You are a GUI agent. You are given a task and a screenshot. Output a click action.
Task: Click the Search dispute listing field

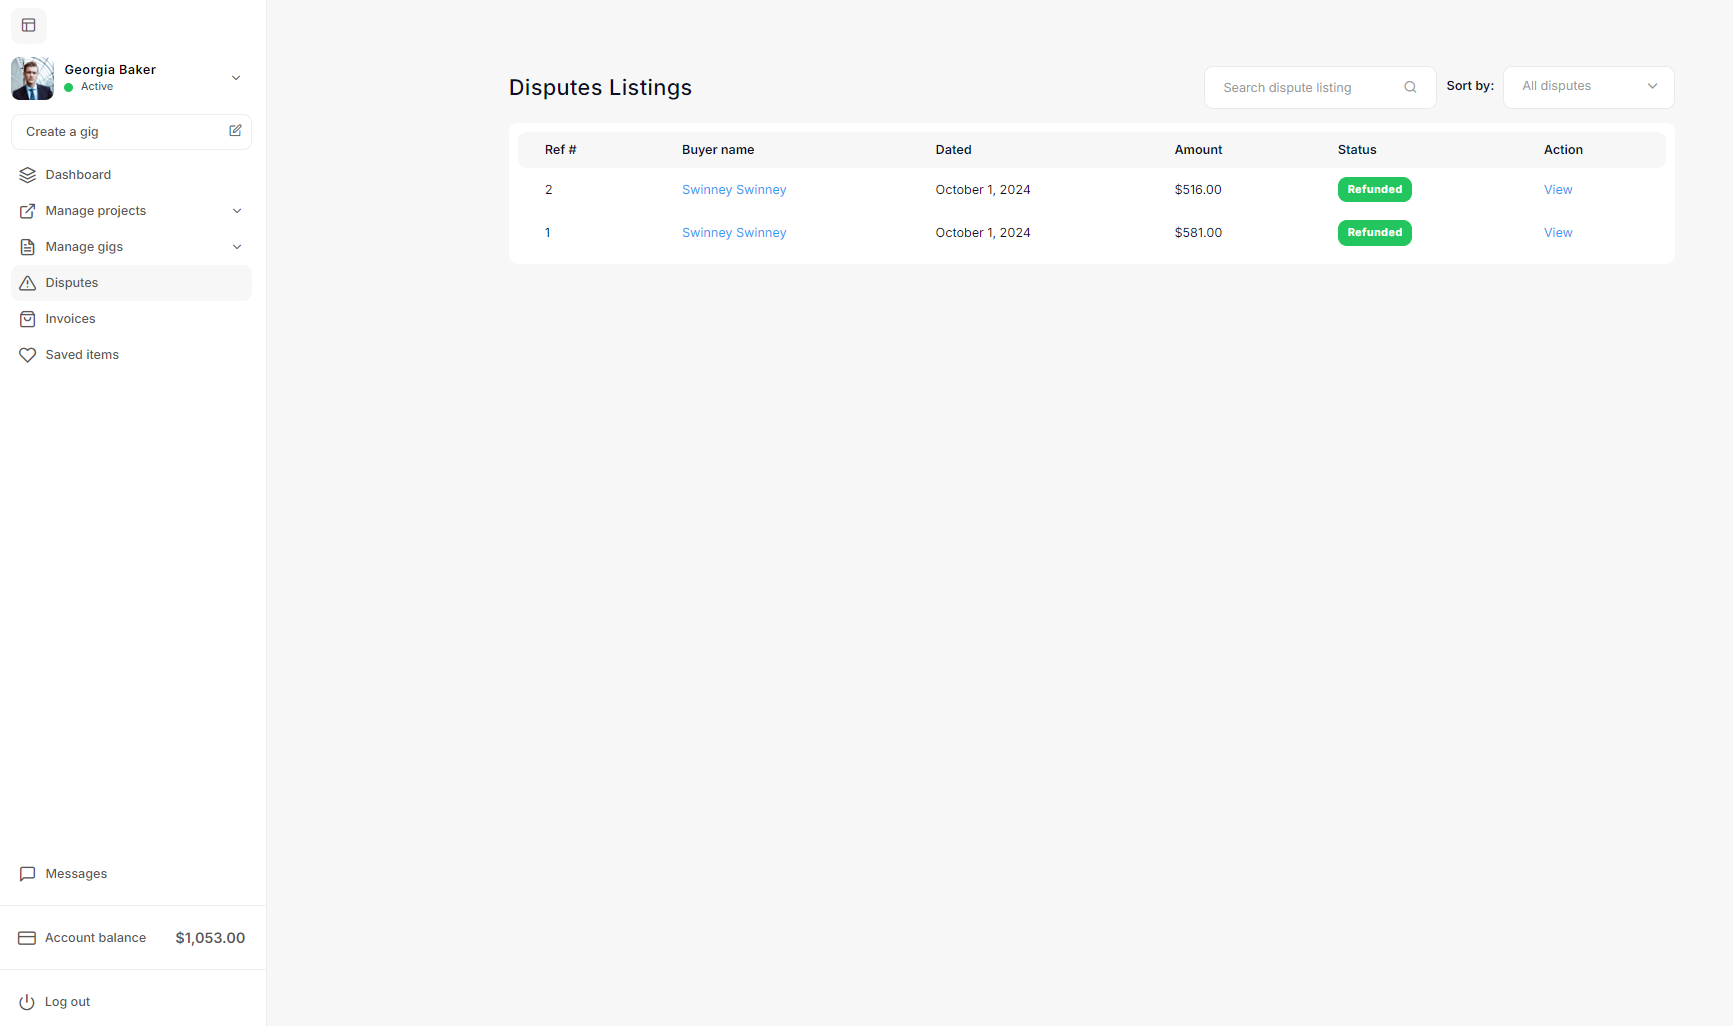[x=1305, y=88]
